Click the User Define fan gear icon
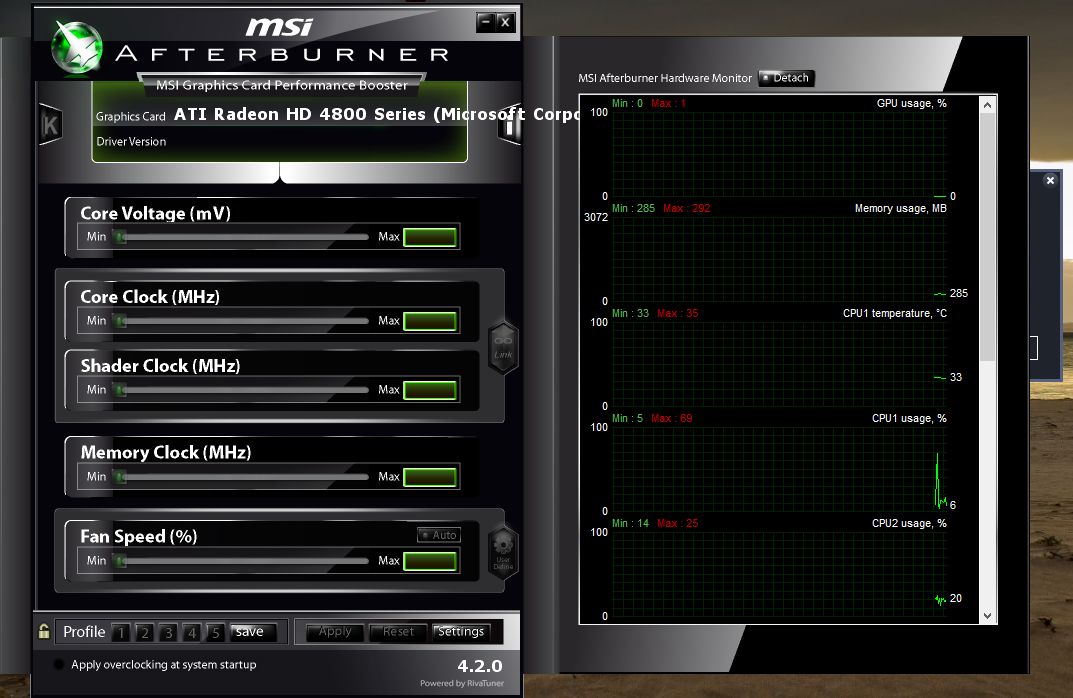1073x698 pixels. [x=503, y=552]
